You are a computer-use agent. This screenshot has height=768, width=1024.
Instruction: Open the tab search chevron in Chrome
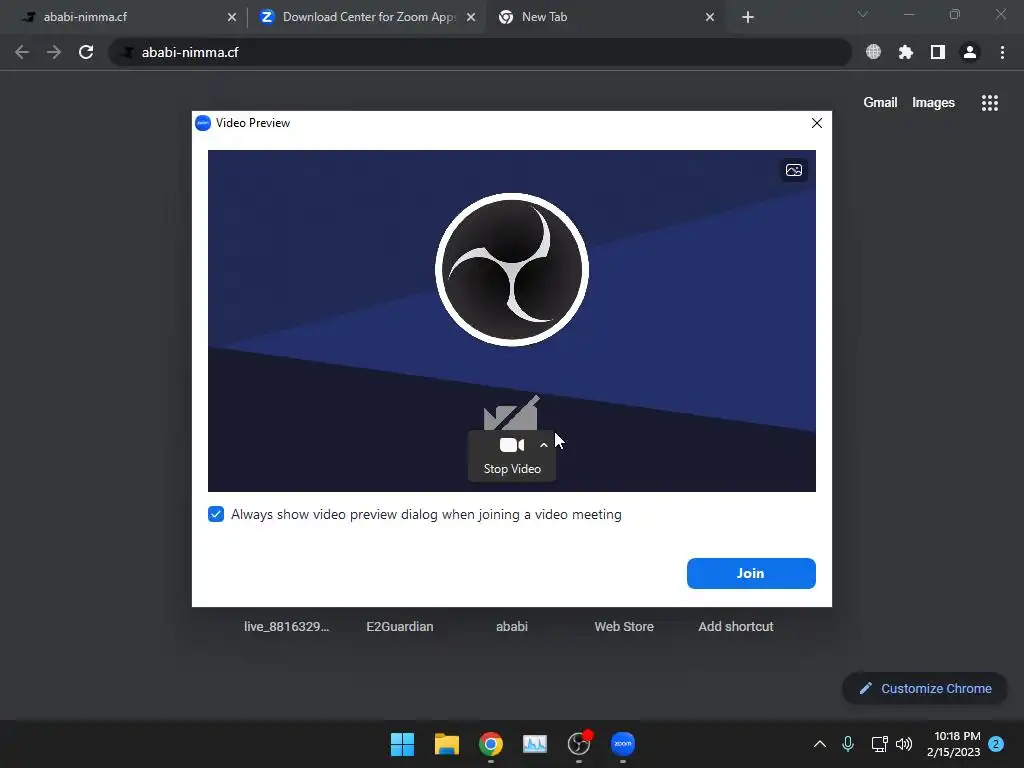coord(863,14)
